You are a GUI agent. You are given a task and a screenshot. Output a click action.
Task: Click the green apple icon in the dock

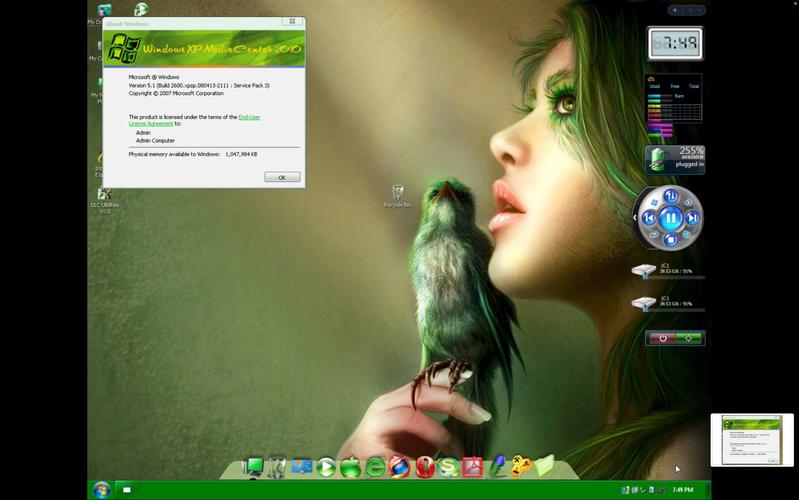pyautogui.click(x=351, y=467)
